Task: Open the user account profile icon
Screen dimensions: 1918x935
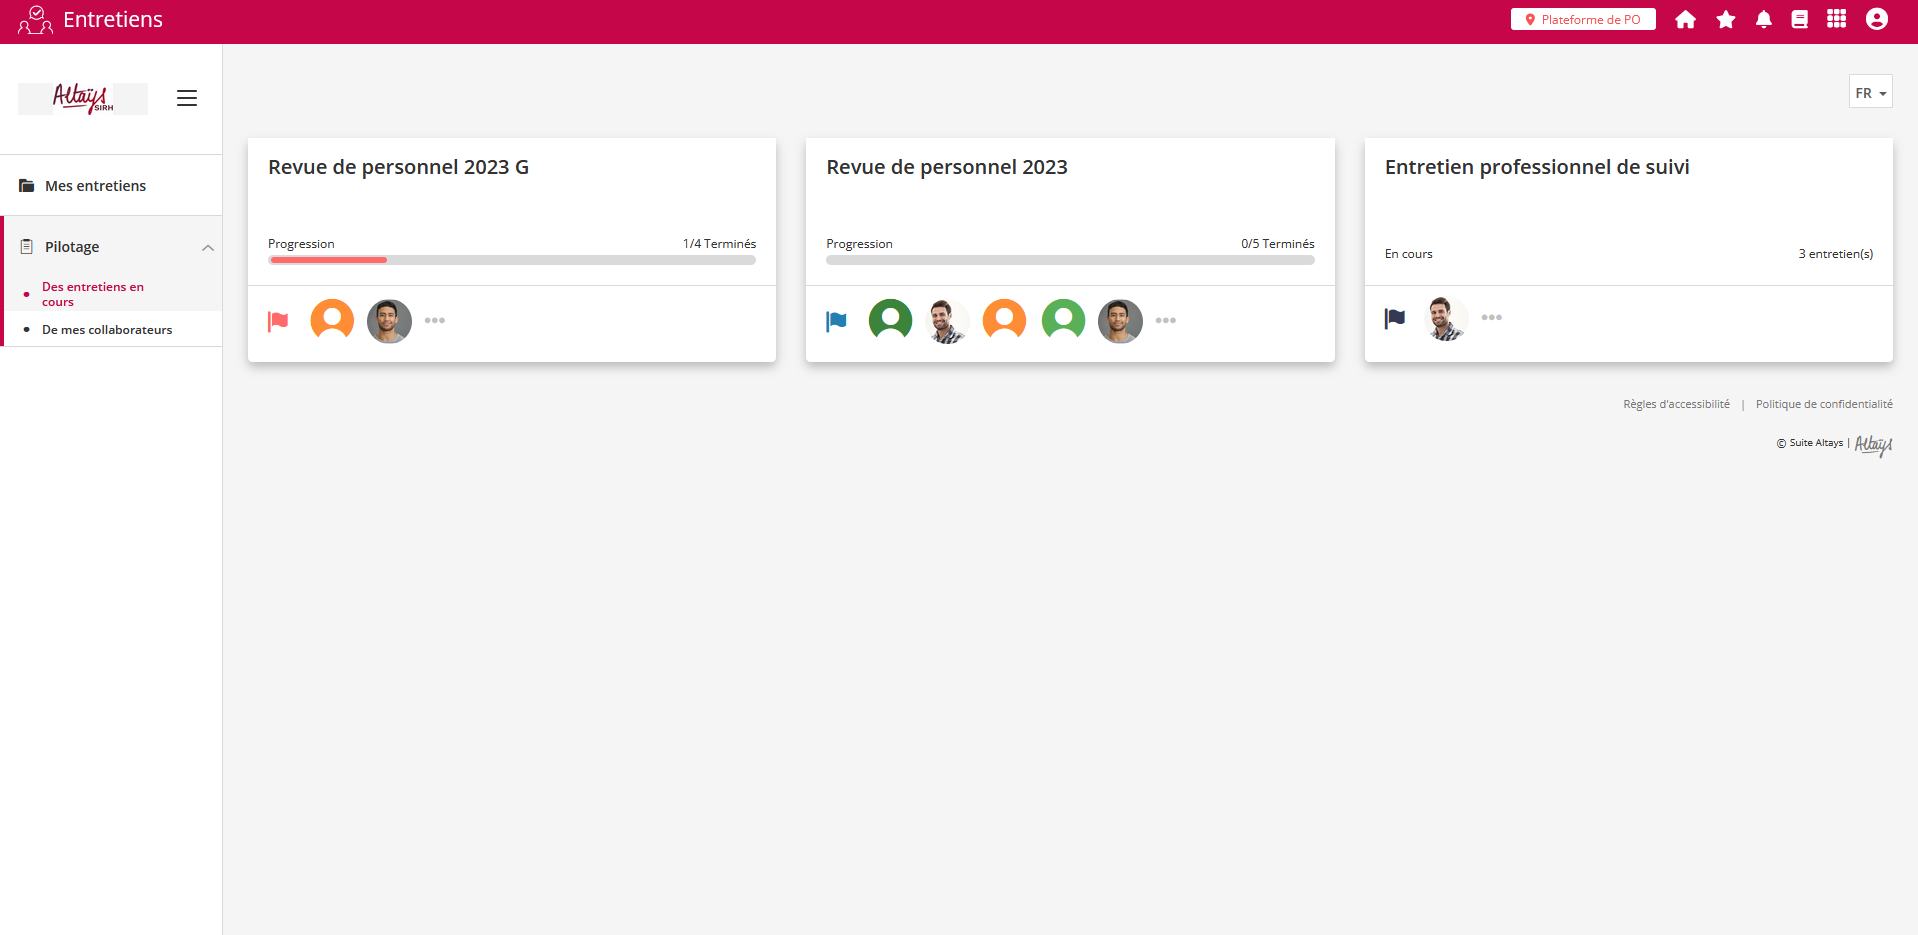Action: 1876,19
